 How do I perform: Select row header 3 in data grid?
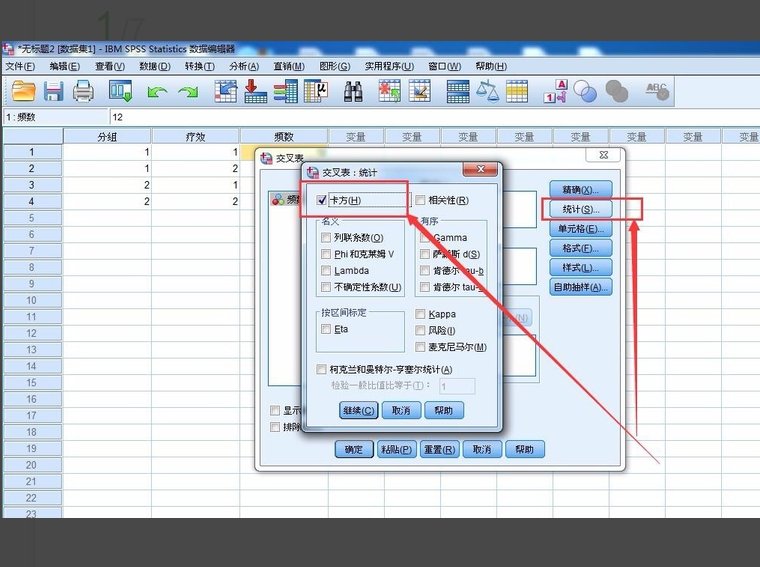32,185
